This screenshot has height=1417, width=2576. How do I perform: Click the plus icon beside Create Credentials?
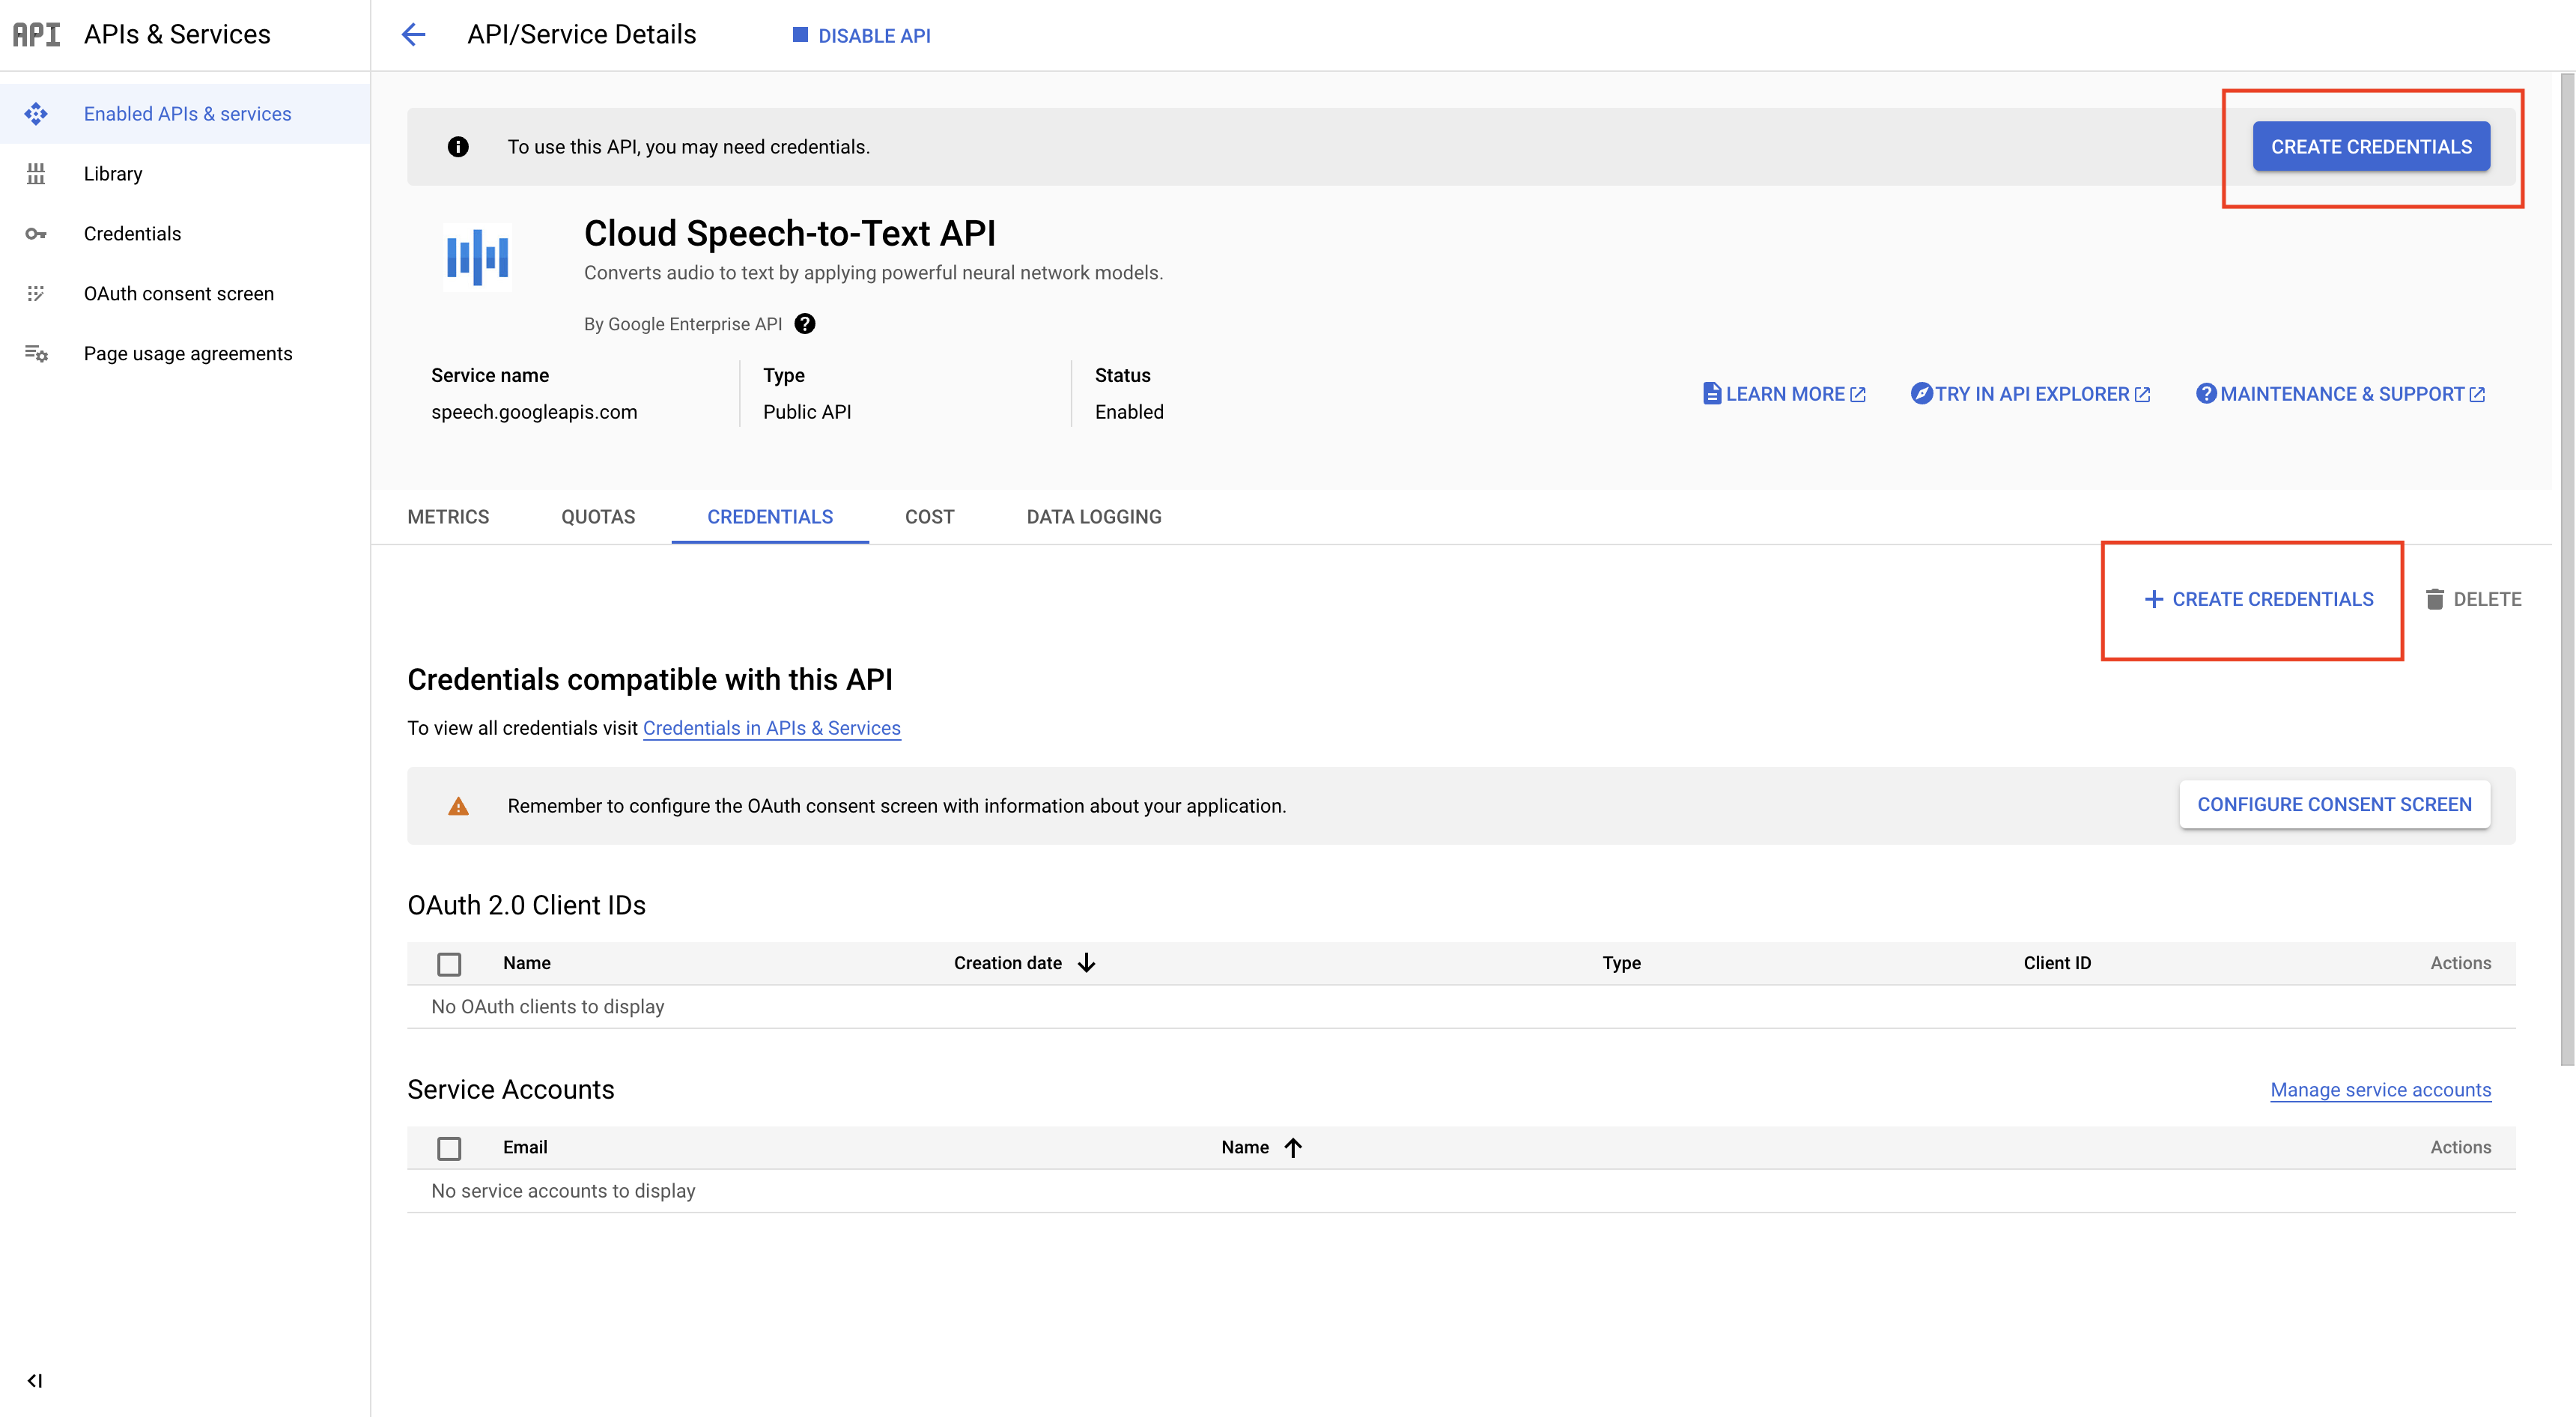[2154, 599]
